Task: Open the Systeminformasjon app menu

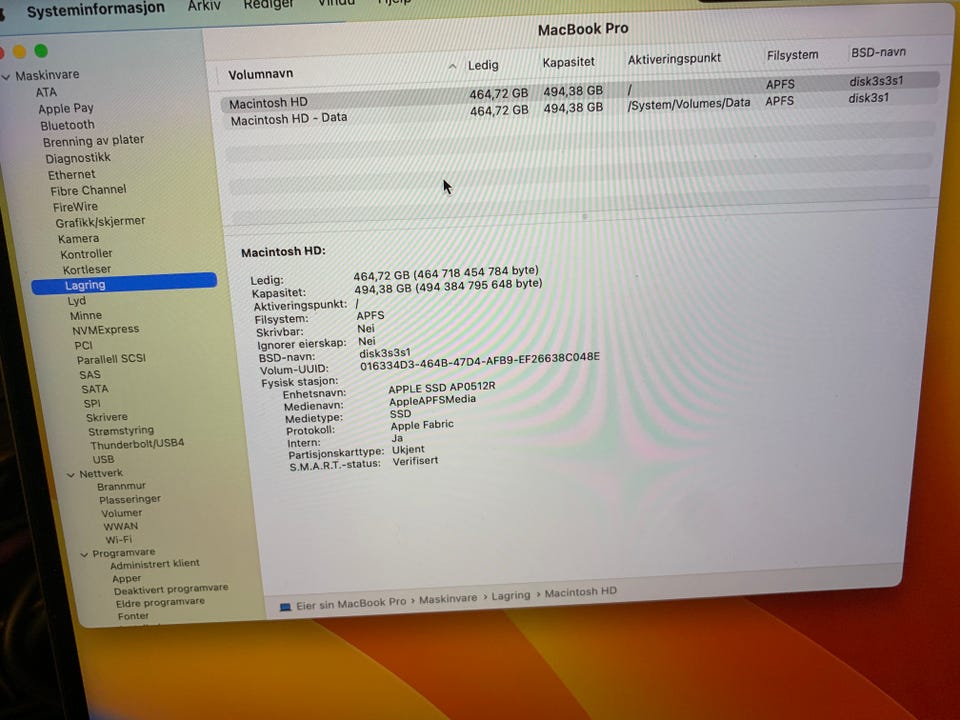Action: point(96,10)
